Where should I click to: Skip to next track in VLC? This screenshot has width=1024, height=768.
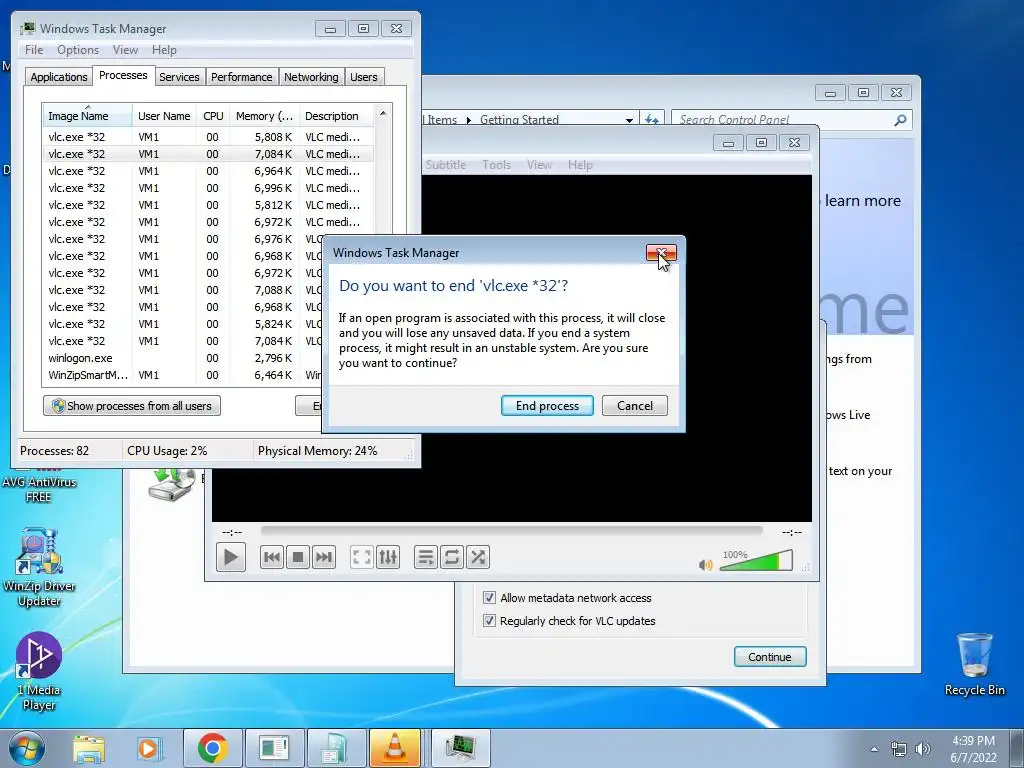pos(324,557)
